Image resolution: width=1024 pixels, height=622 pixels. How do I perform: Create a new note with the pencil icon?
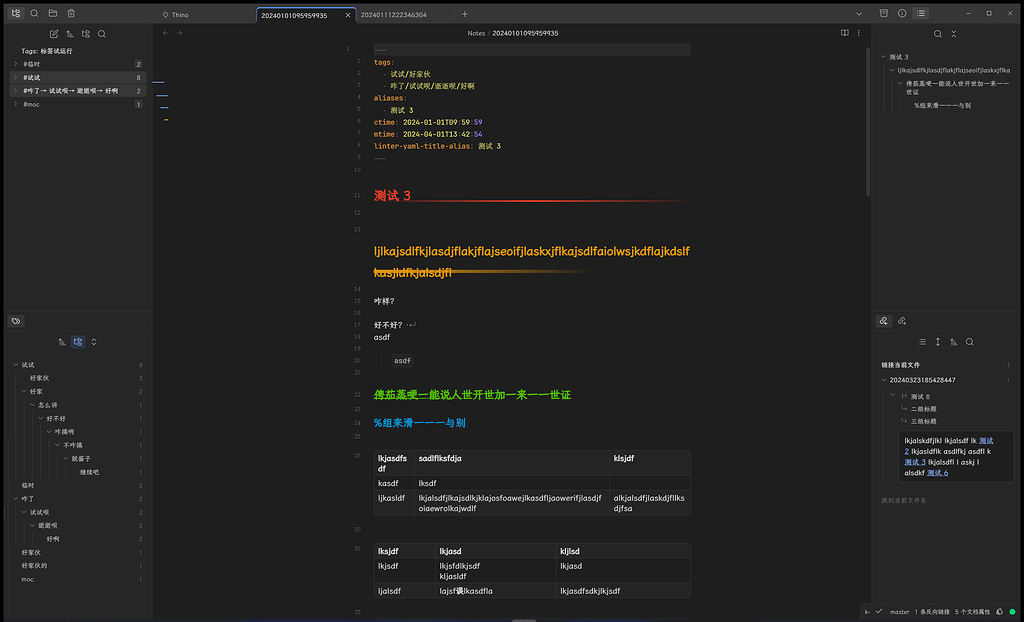pyautogui.click(x=54, y=33)
